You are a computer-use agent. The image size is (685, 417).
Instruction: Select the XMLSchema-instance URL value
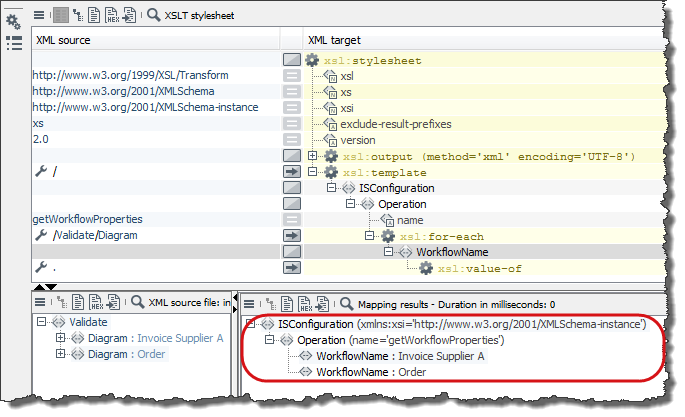point(145,107)
